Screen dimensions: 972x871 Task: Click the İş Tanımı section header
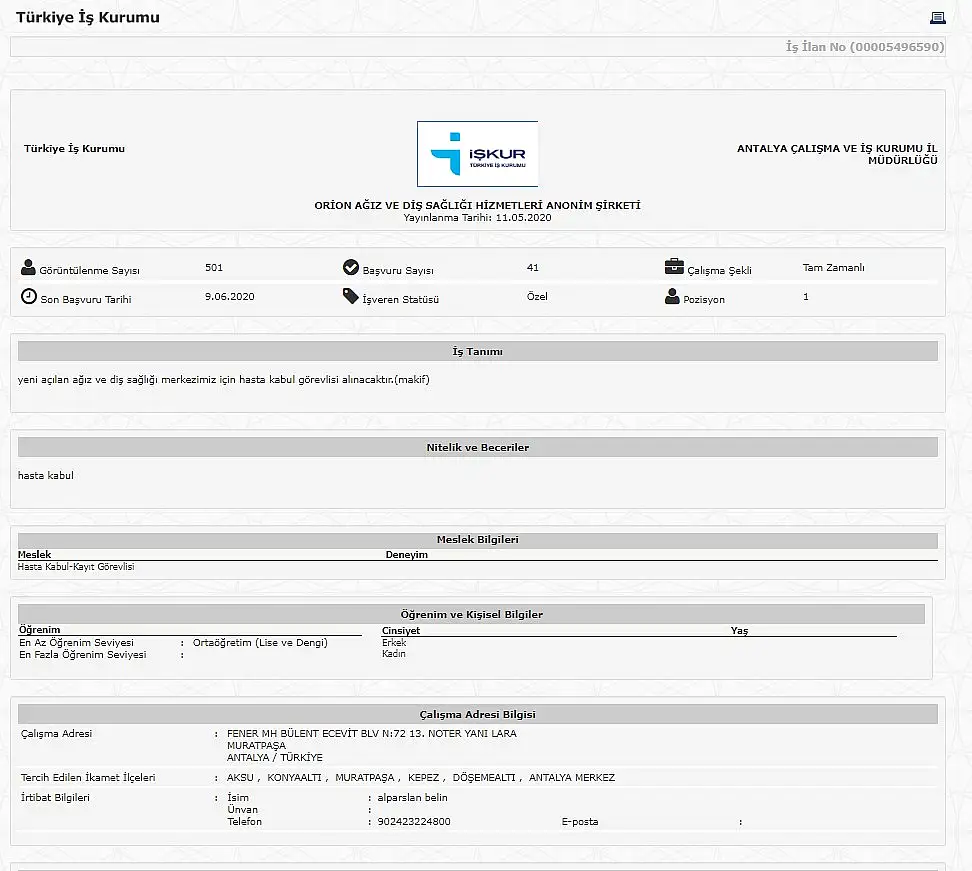(477, 351)
